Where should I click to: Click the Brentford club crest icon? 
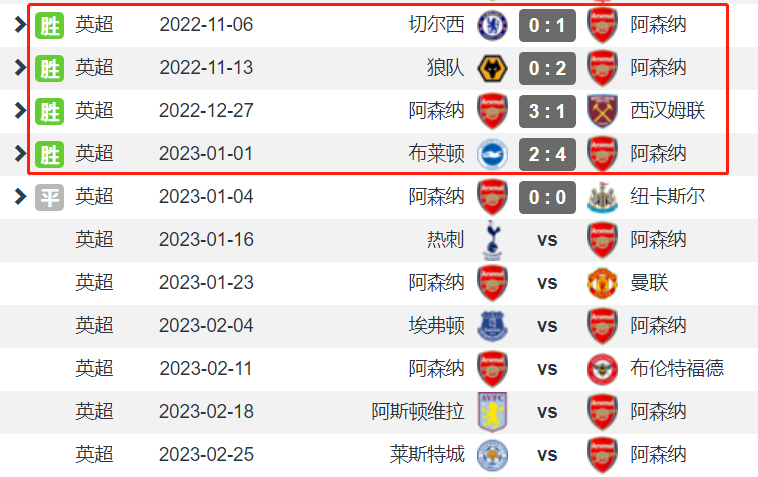(602, 369)
